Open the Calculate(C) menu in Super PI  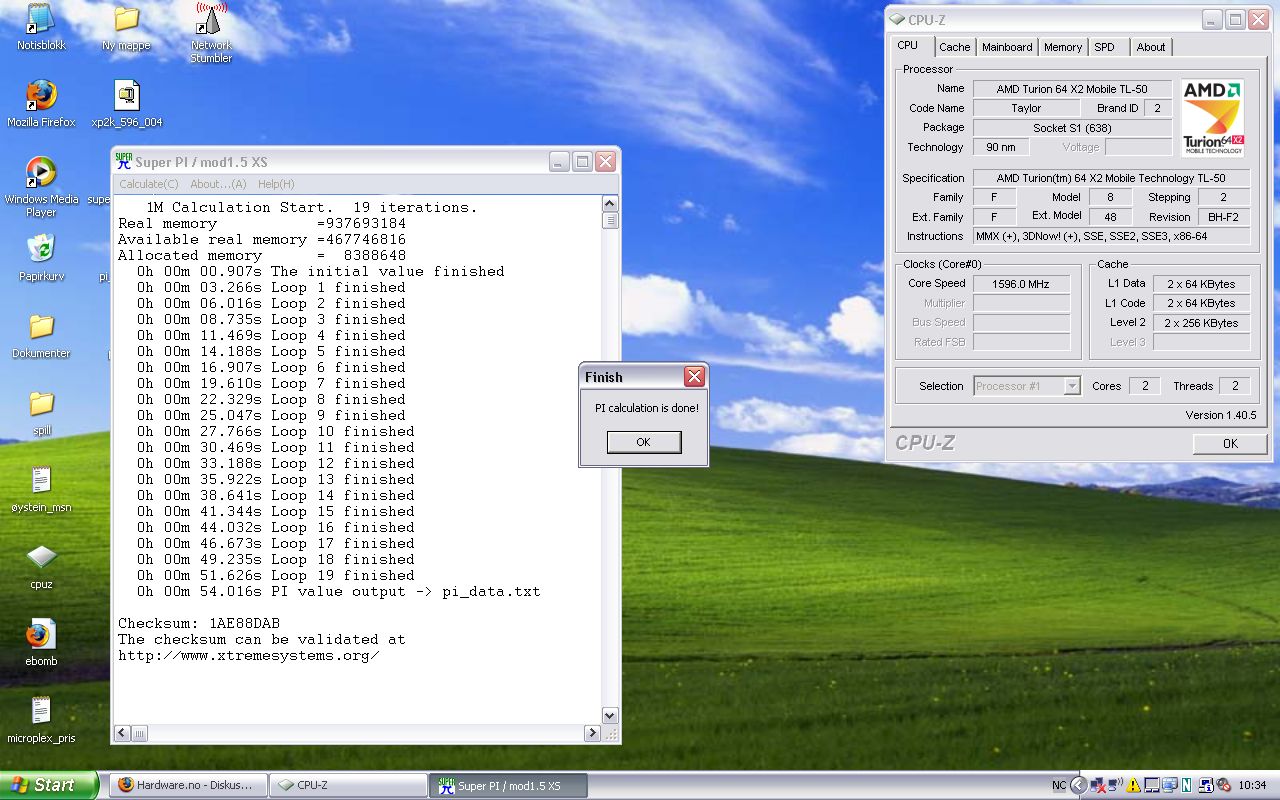coord(148,184)
